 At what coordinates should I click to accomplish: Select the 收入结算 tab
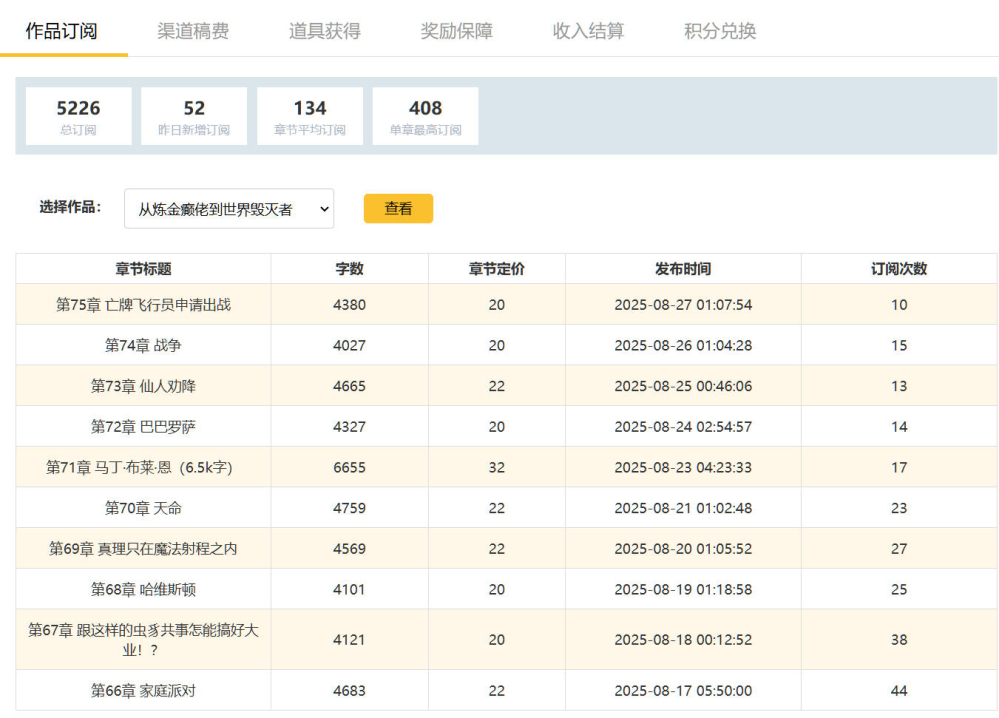coord(588,31)
